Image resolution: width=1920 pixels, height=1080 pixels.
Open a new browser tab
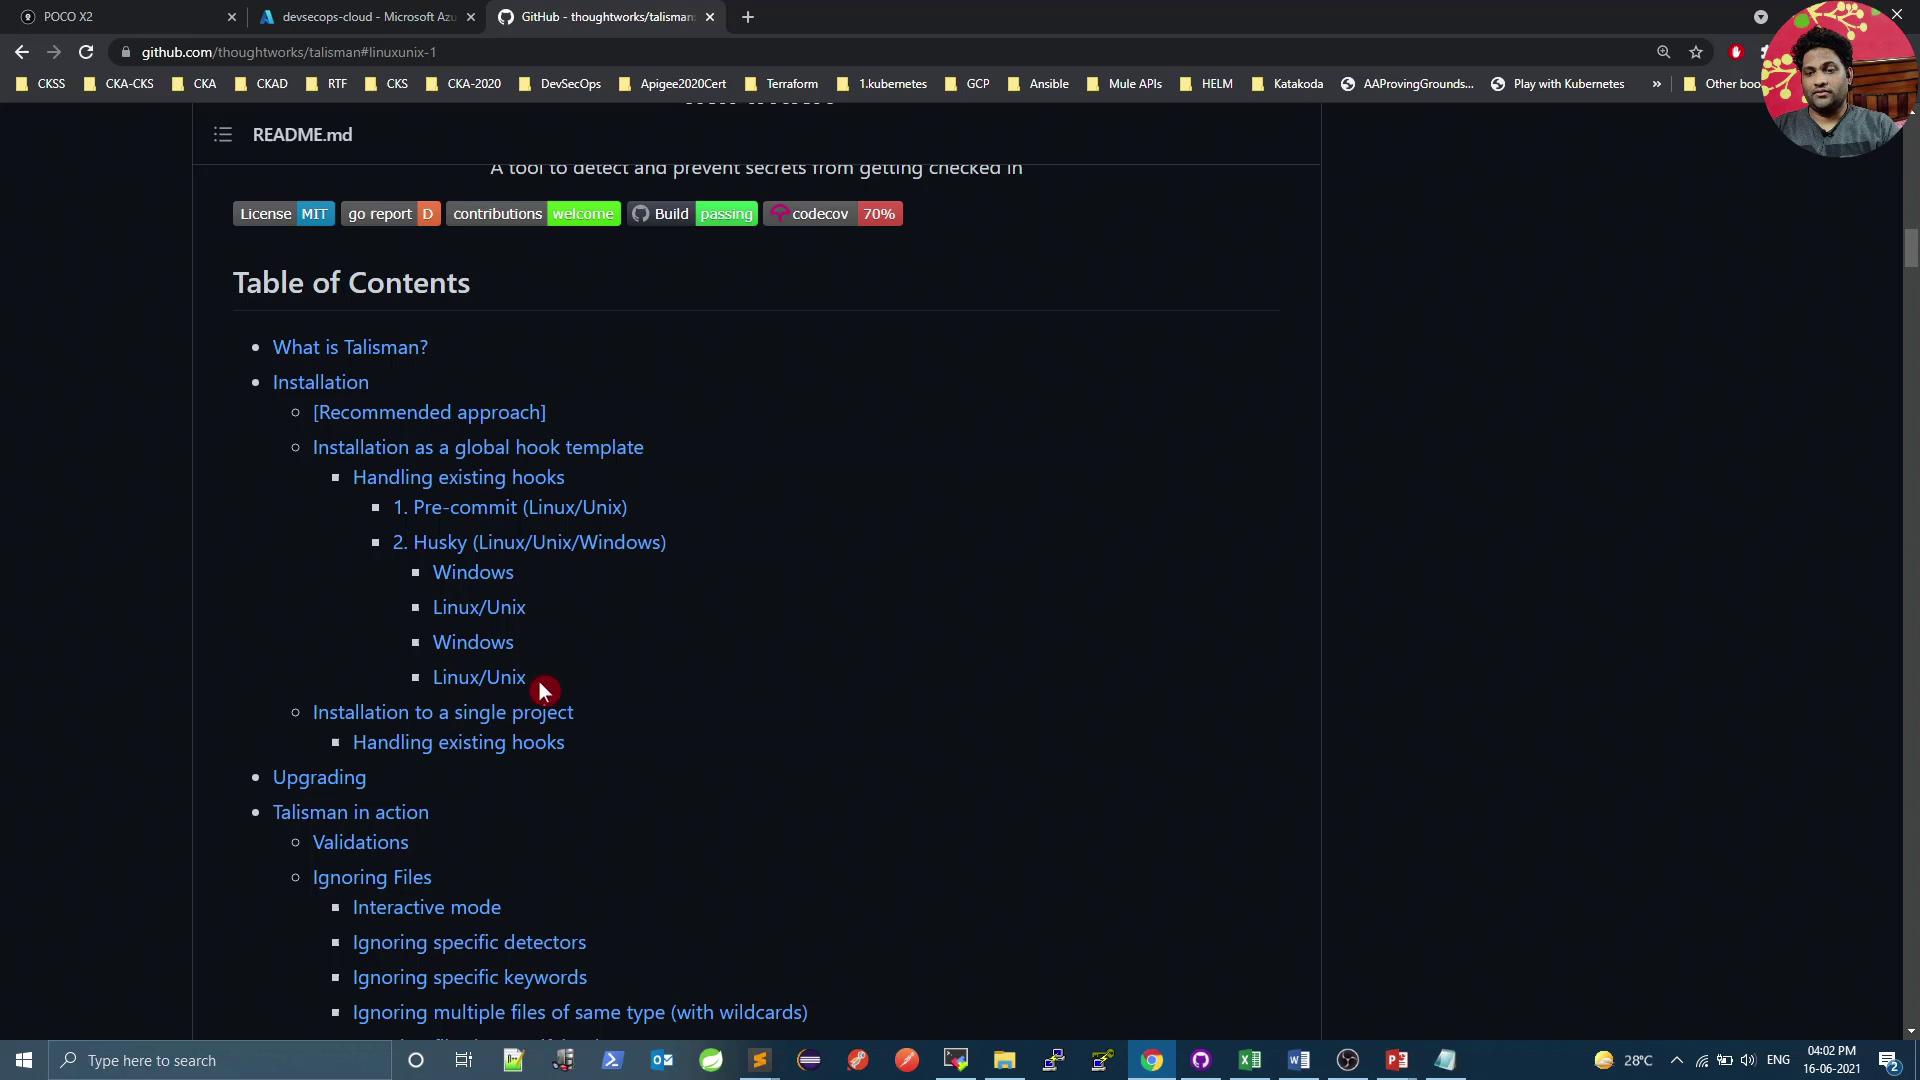748,17
